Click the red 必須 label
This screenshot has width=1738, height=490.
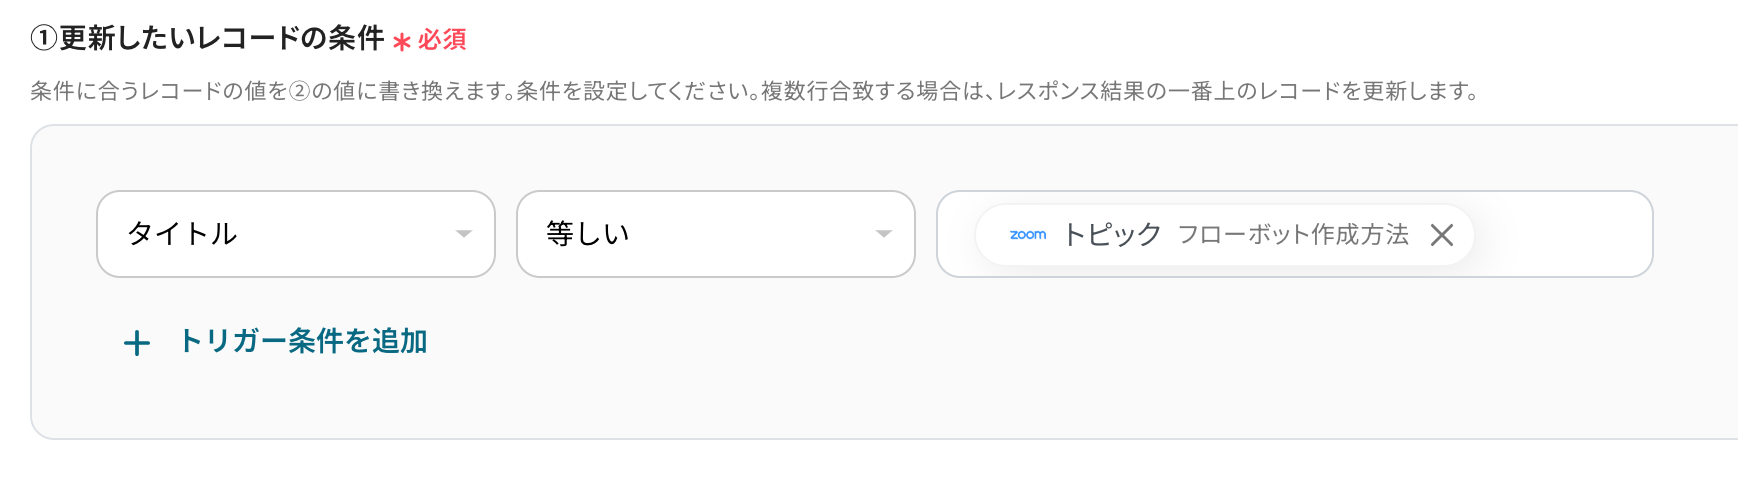(442, 40)
